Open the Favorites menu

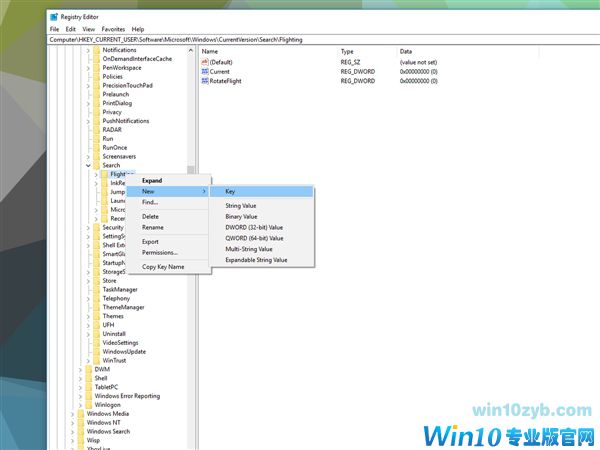click(113, 29)
